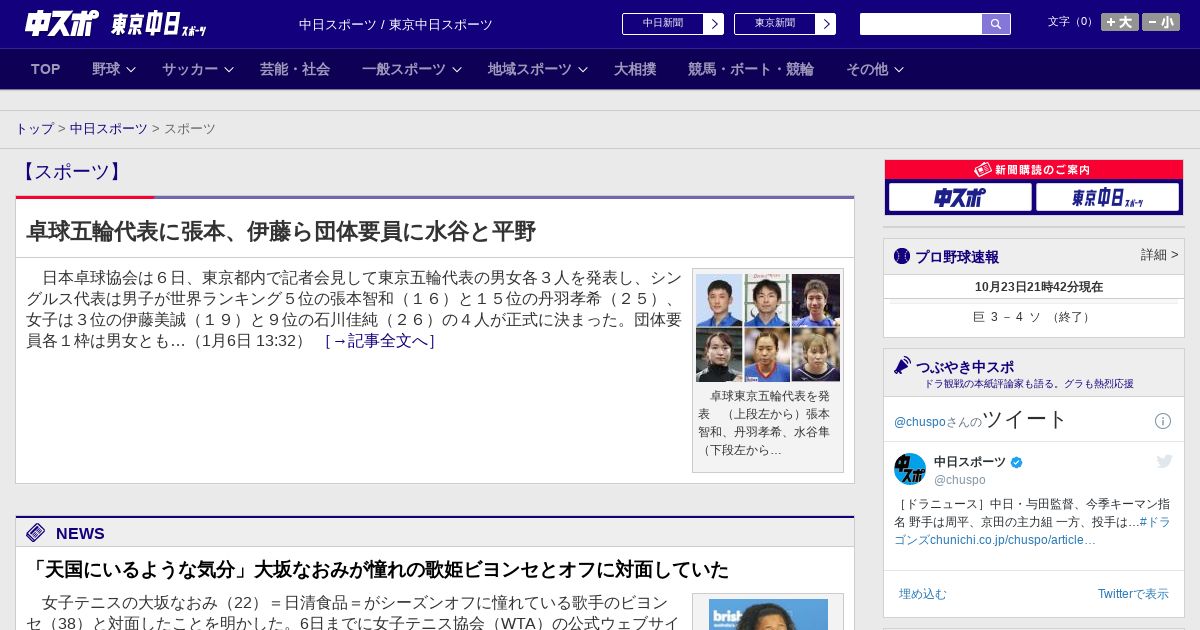Expand the 地域スポーツ dropdown chevron
Viewport: 1200px width, 630px height.
pyautogui.click(x=583, y=70)
